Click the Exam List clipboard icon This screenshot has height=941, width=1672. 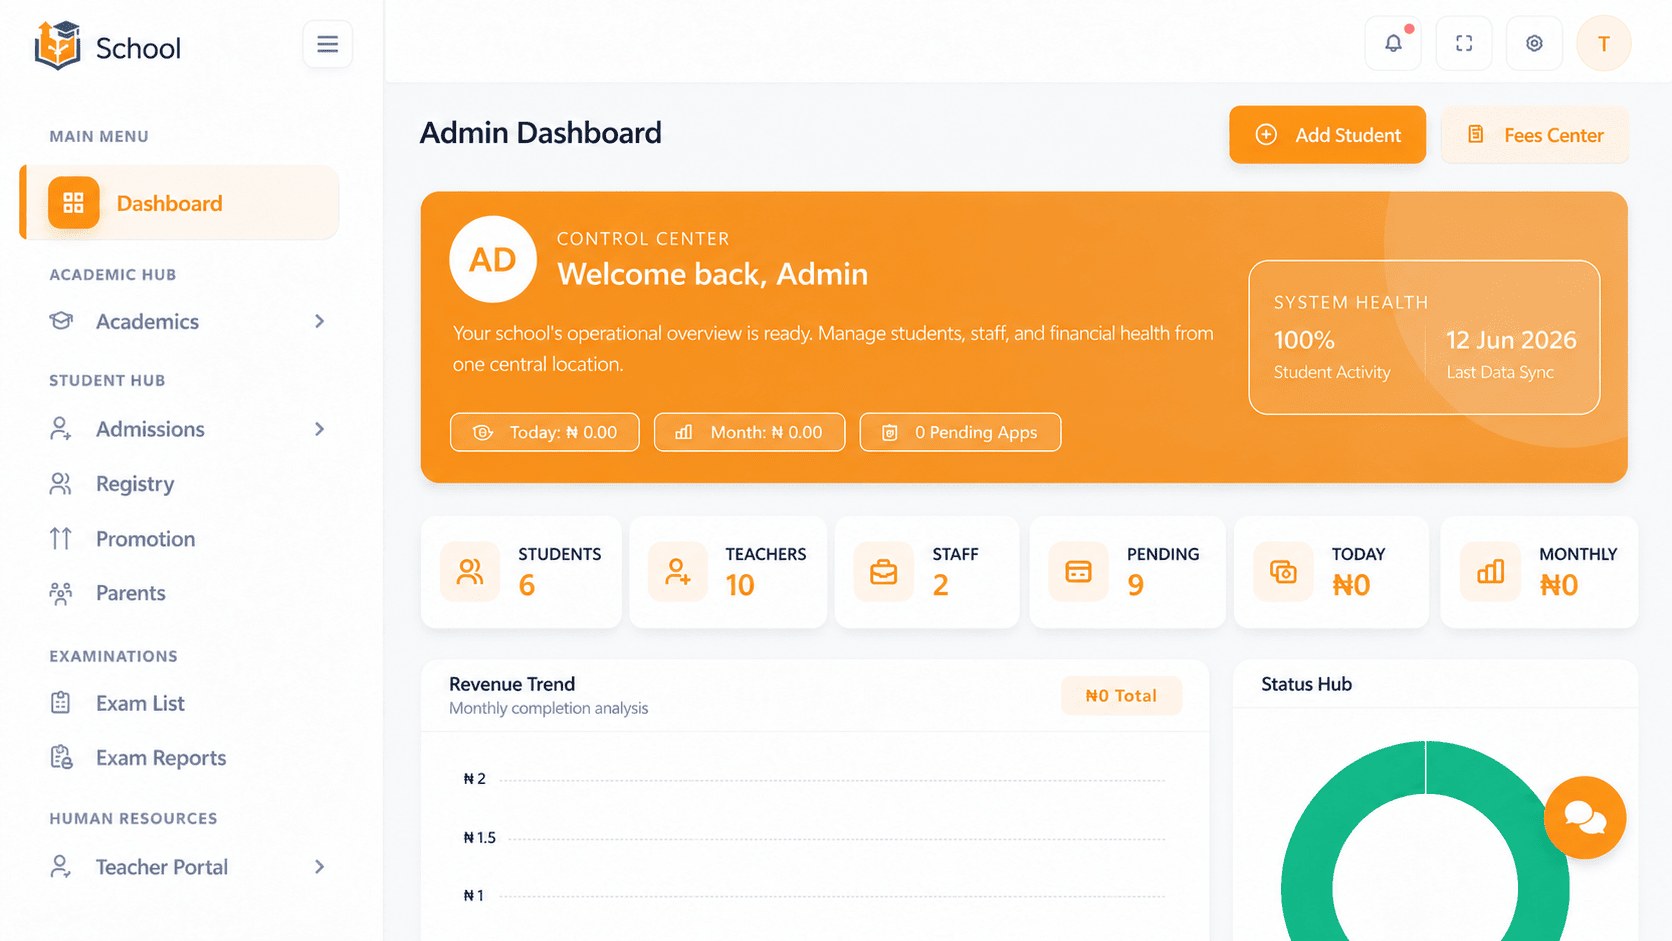click(x=61, y=703)
